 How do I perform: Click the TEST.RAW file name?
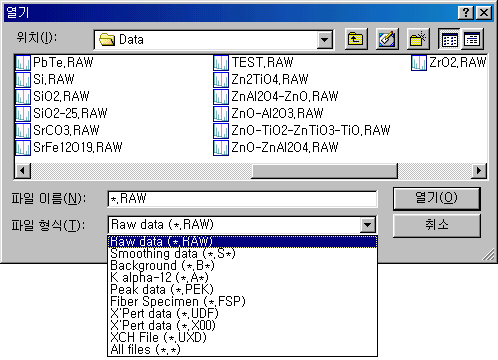pos(262,63)
